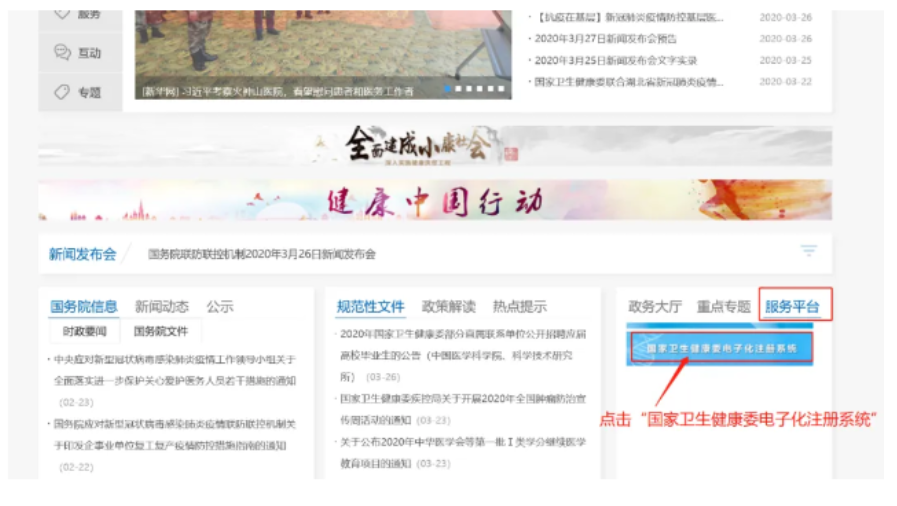Screen dimensions: 897x506
Task: Open the filter icon in 新闻发布会 bar
Action: click(808, 251)
